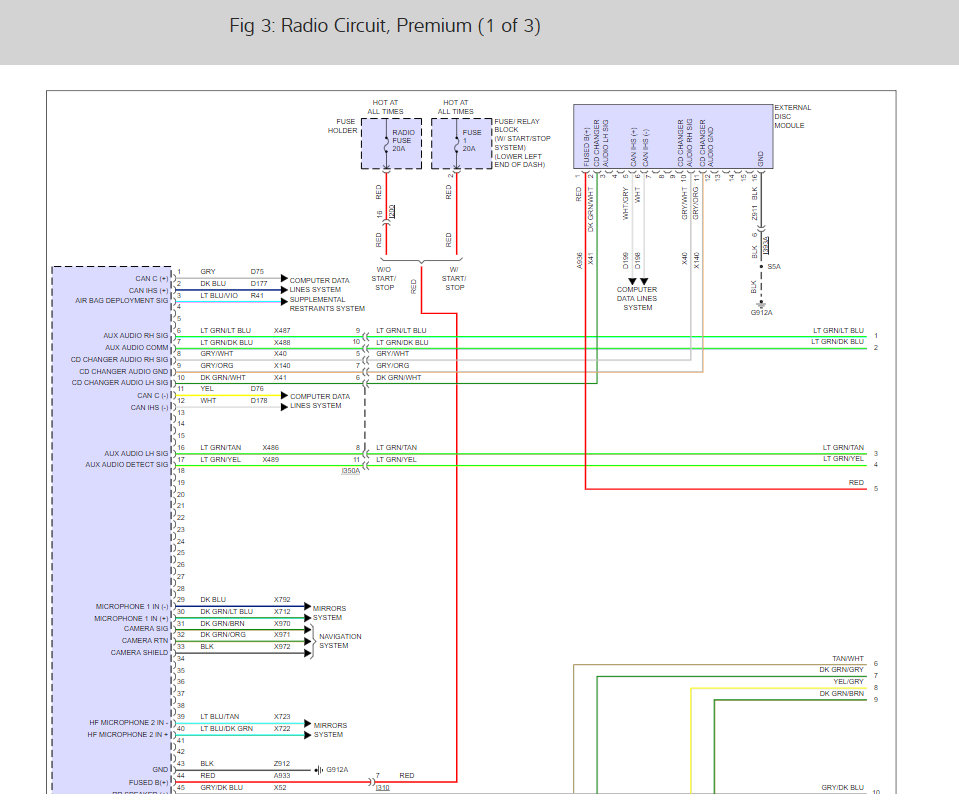Click the AUX AUDIO LH SIG label

click(136, 453)
